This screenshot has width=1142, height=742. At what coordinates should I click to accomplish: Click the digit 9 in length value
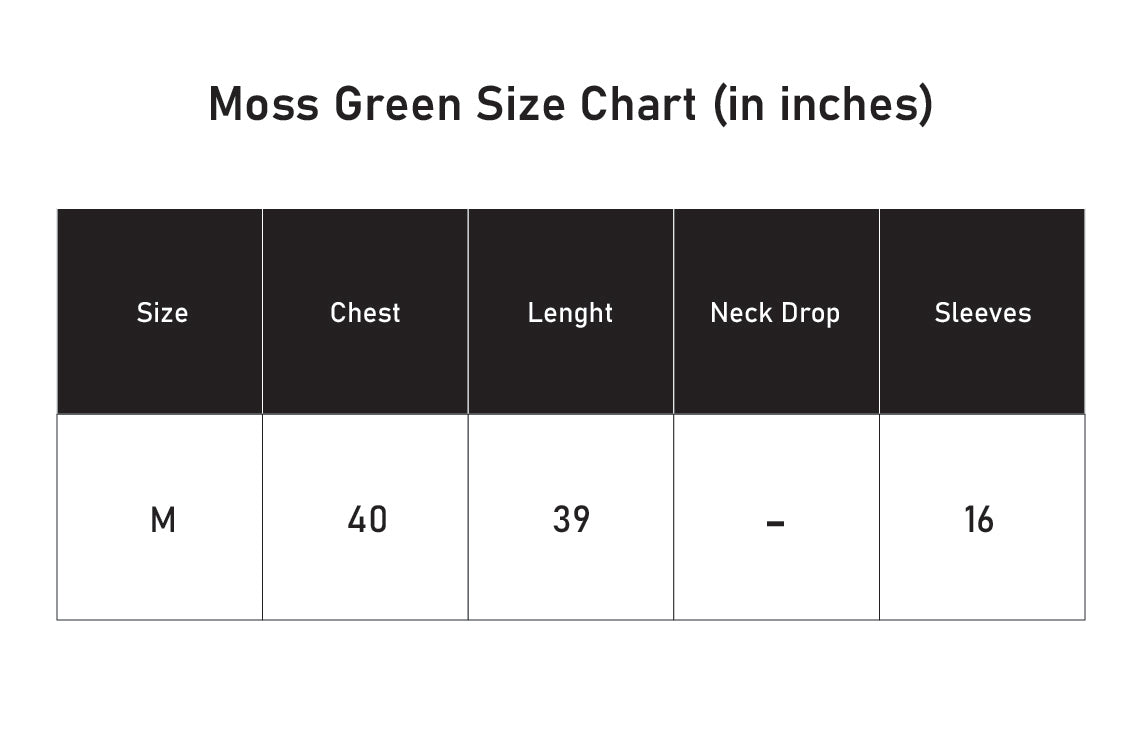[581, 520]
